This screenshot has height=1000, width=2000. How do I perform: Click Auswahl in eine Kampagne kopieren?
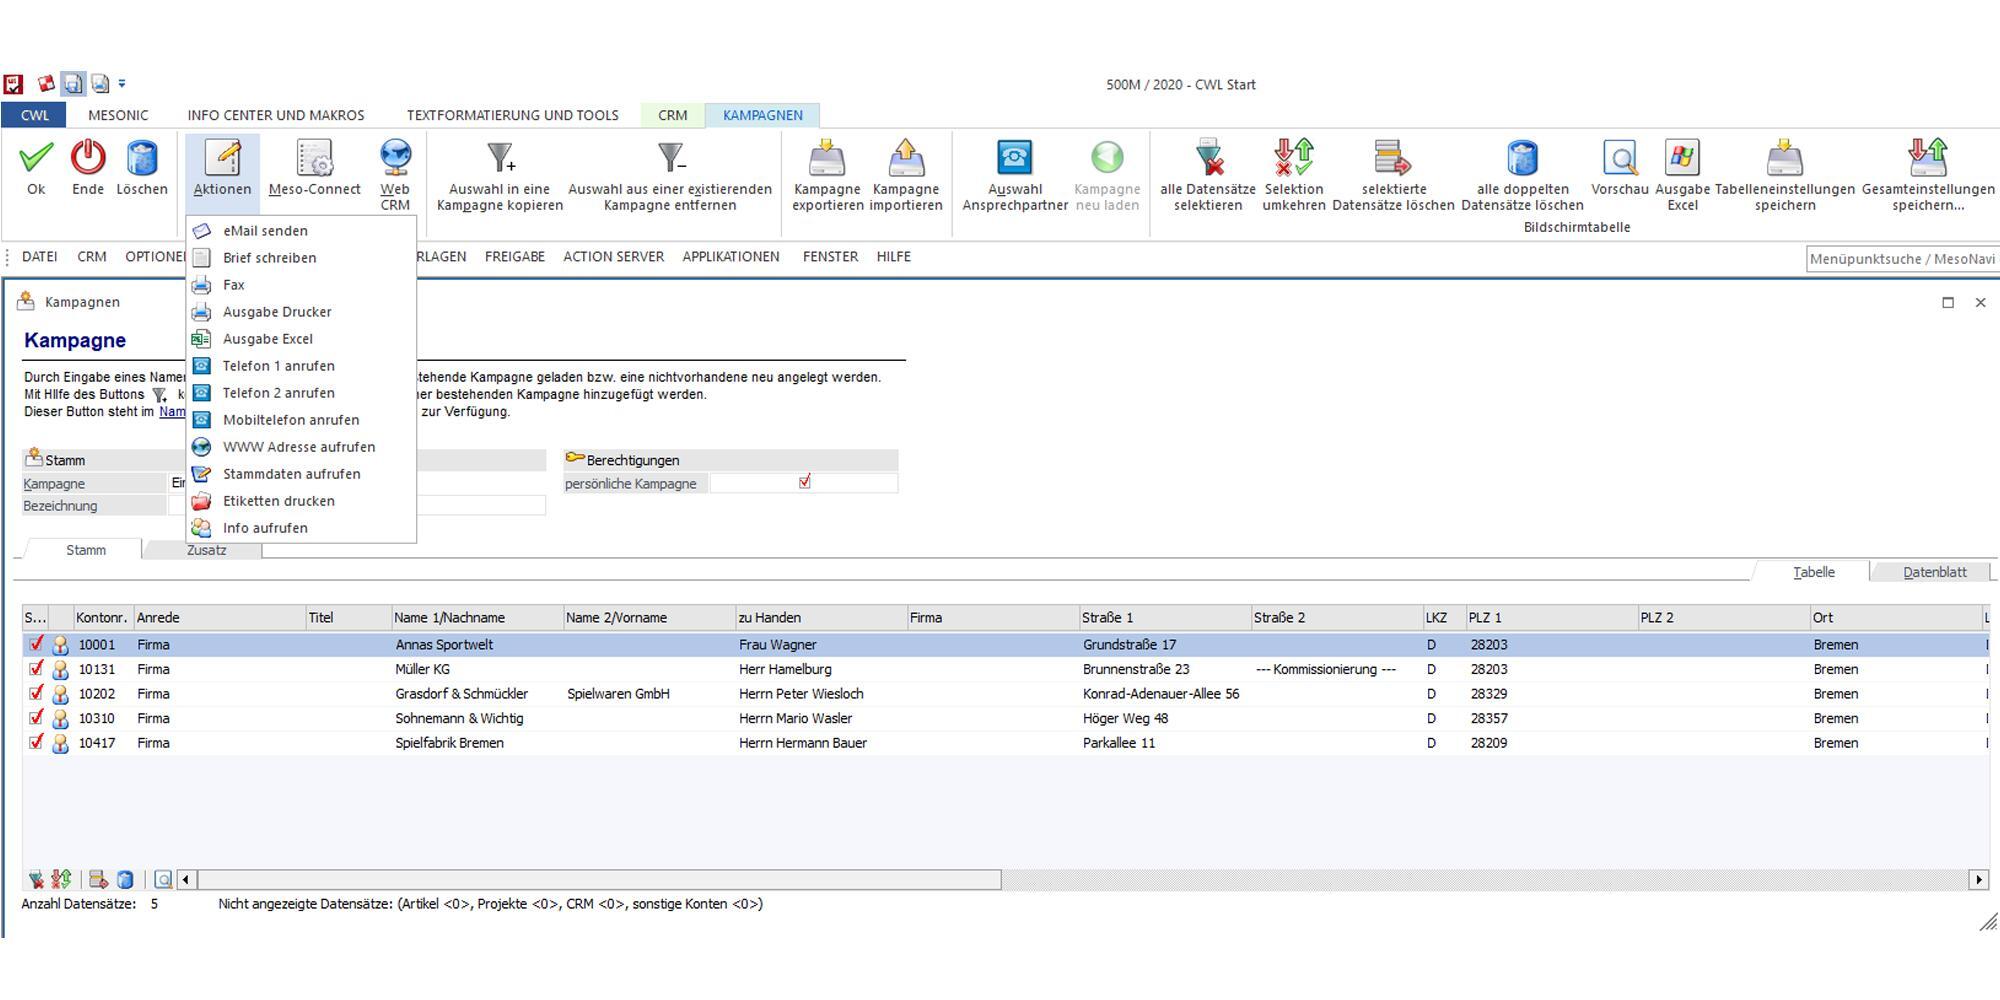[x=500, y=175]
